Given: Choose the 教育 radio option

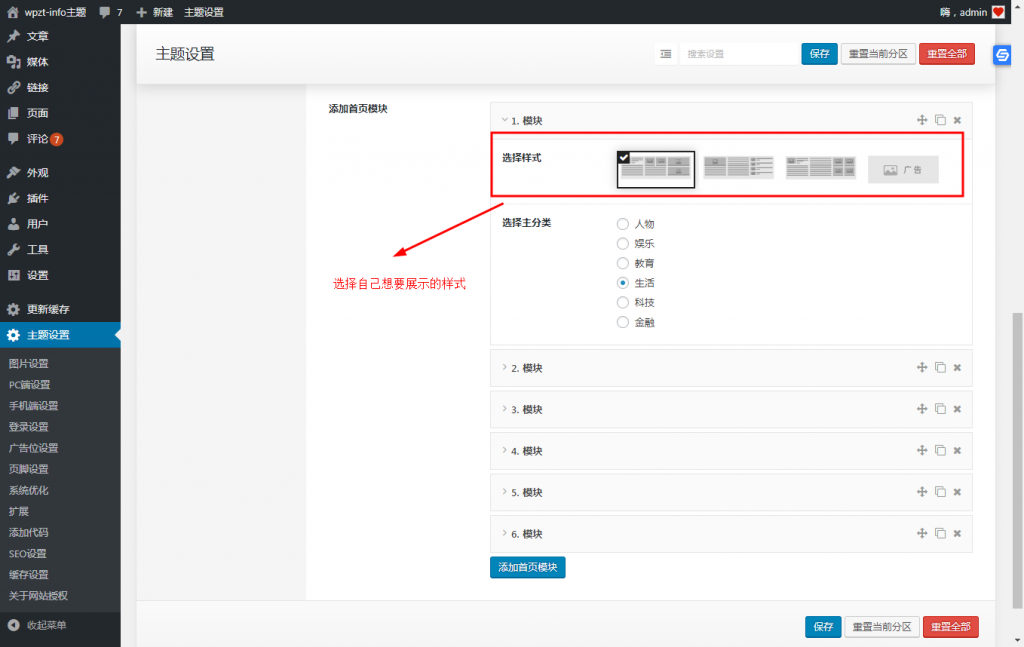Looking at the screenshot, I should point(622,263).
